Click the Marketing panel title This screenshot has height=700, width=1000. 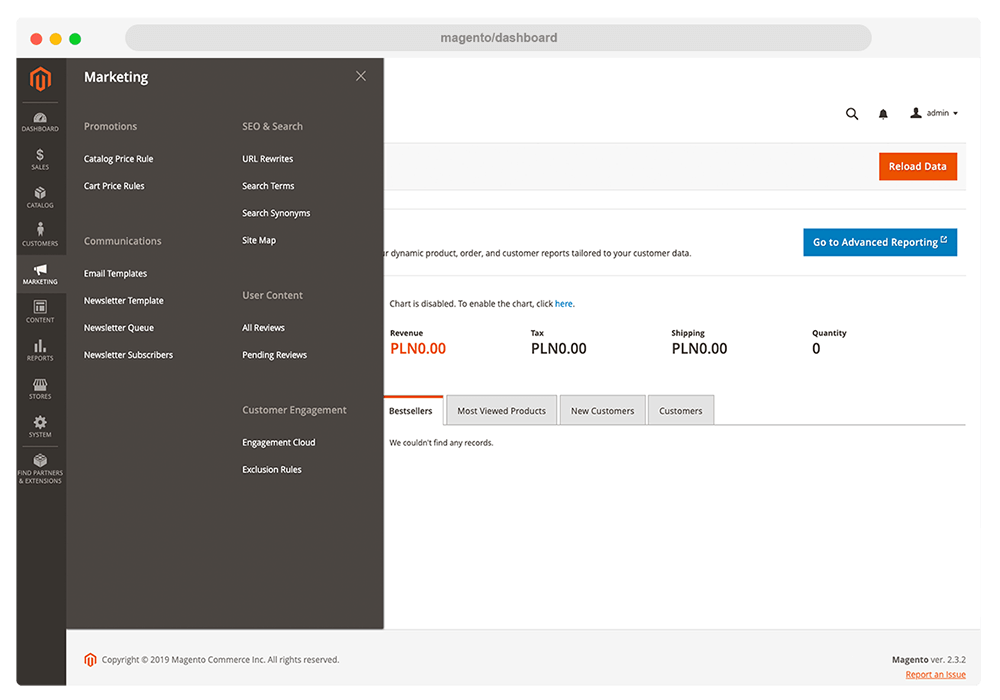click(x=116, y=77)
